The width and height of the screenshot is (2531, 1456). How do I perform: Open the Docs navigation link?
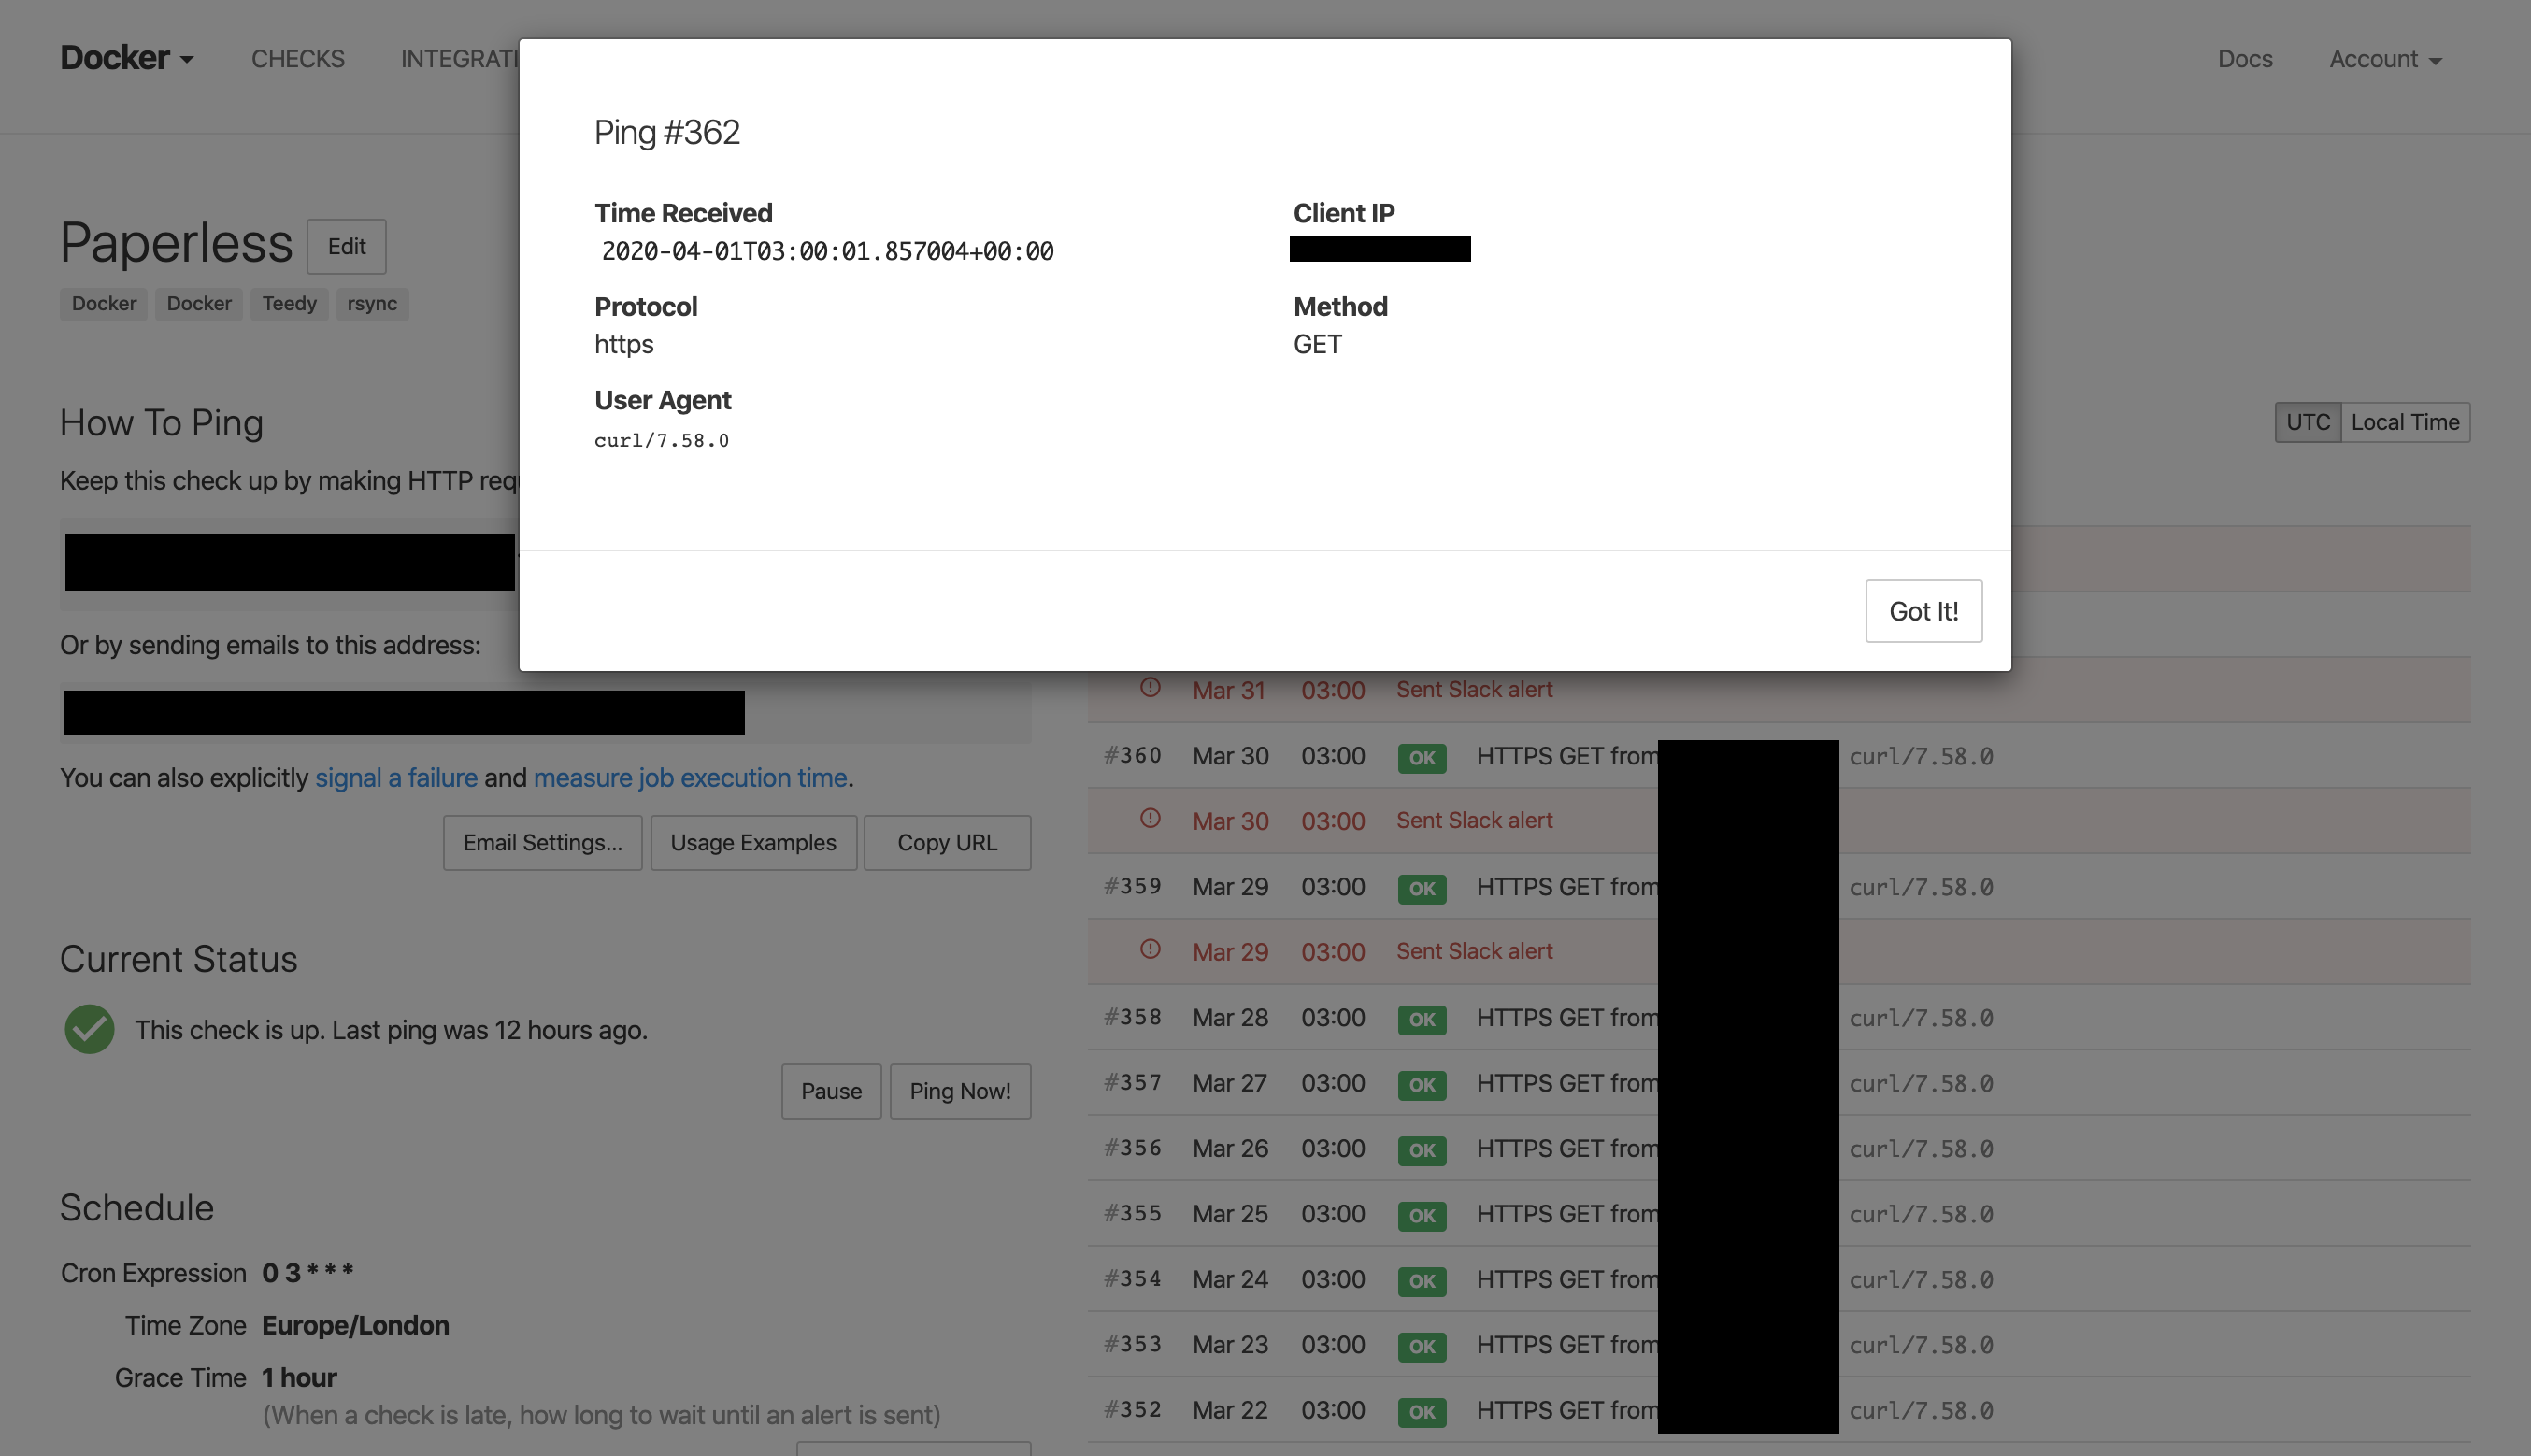(2244, 59)
